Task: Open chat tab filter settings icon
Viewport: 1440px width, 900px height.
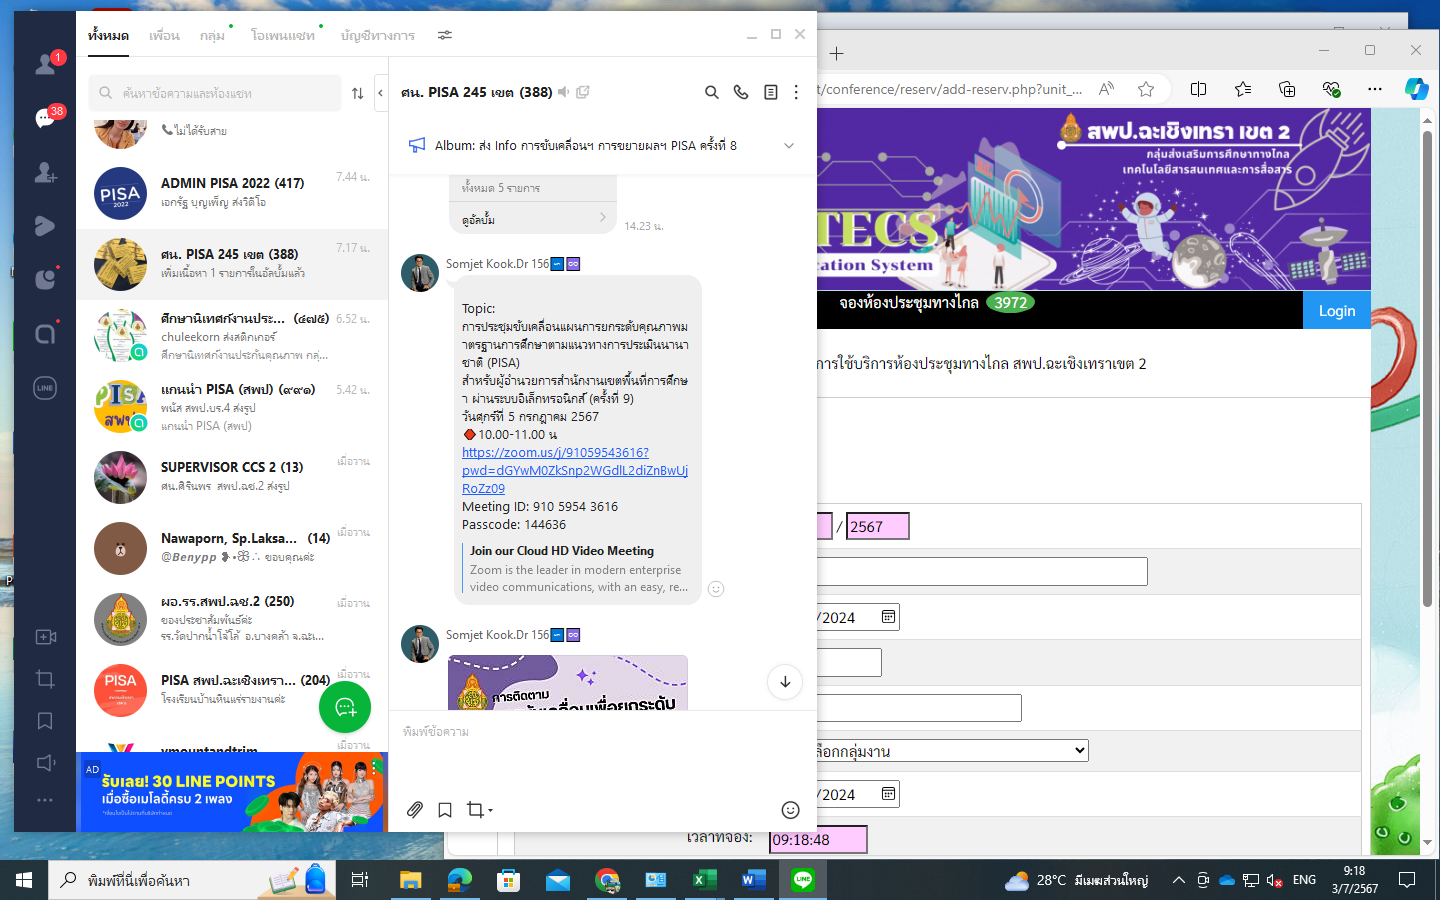Action: point(445,35)
